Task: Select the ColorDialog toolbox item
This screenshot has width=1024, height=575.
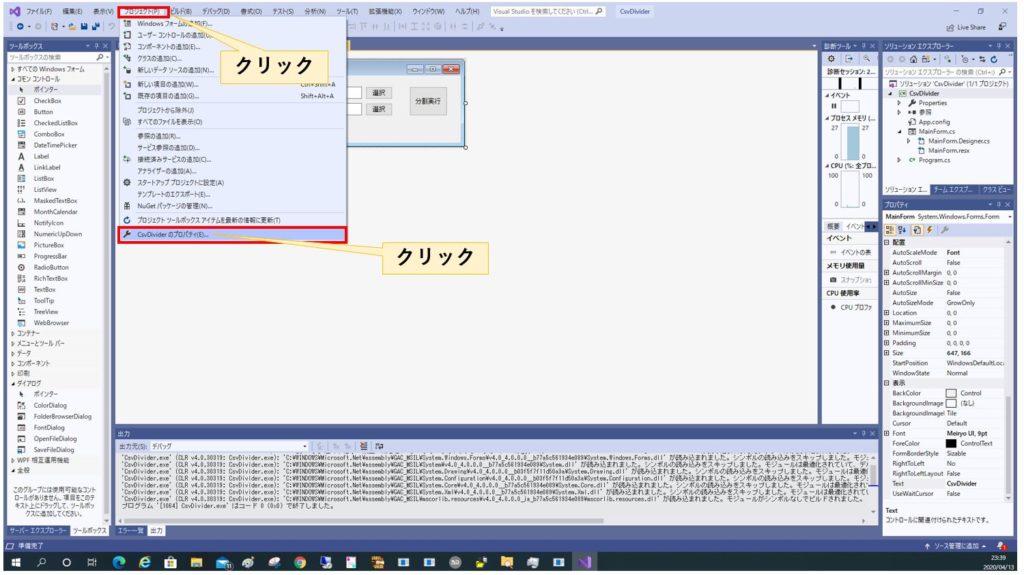Action: pyautogui.click(x=50, y=406)
